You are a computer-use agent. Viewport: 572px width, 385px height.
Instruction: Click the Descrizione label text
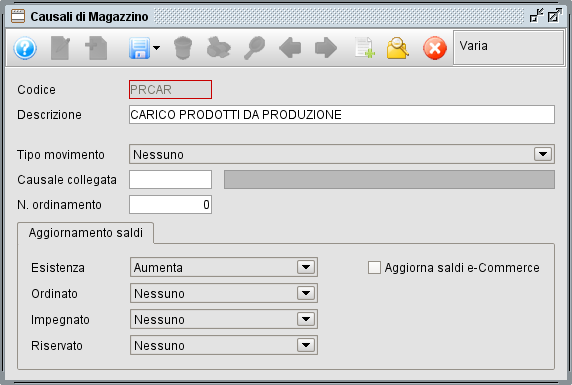tap(49, 115)
